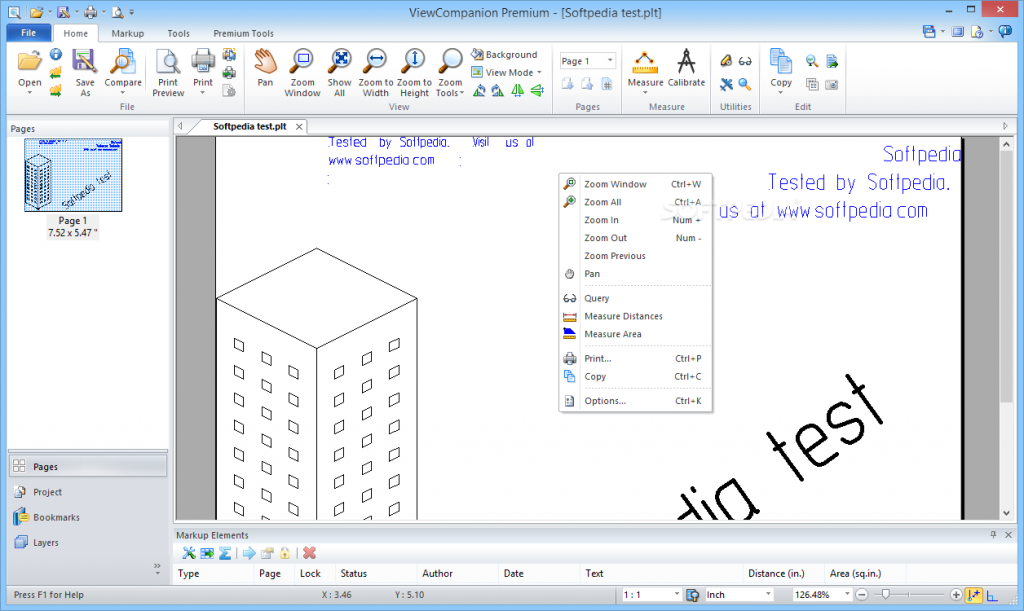Click the Zoom to Height icon
1024x611 pixels.
coord(414,72)
